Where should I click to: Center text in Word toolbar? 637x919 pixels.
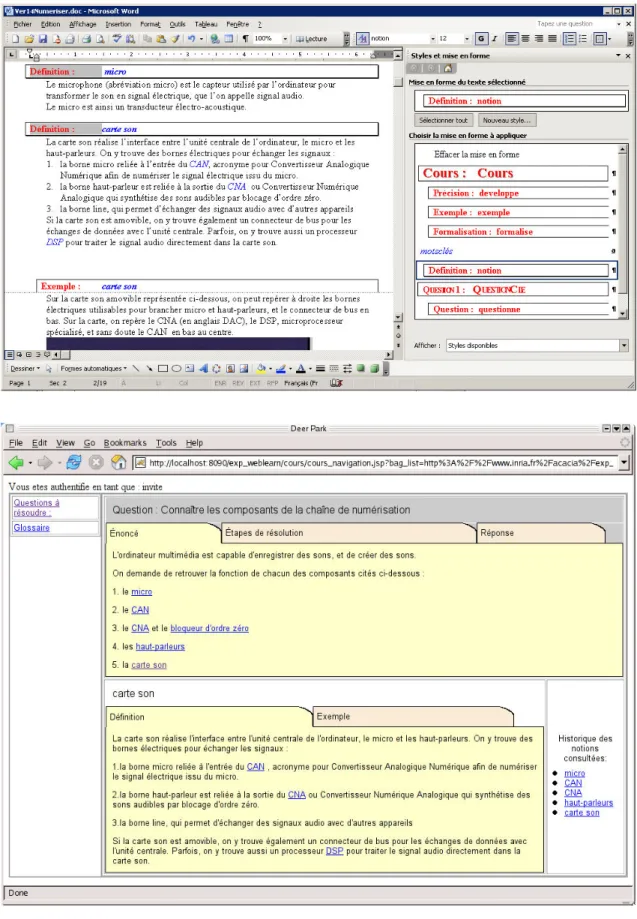tap(526, 39)
